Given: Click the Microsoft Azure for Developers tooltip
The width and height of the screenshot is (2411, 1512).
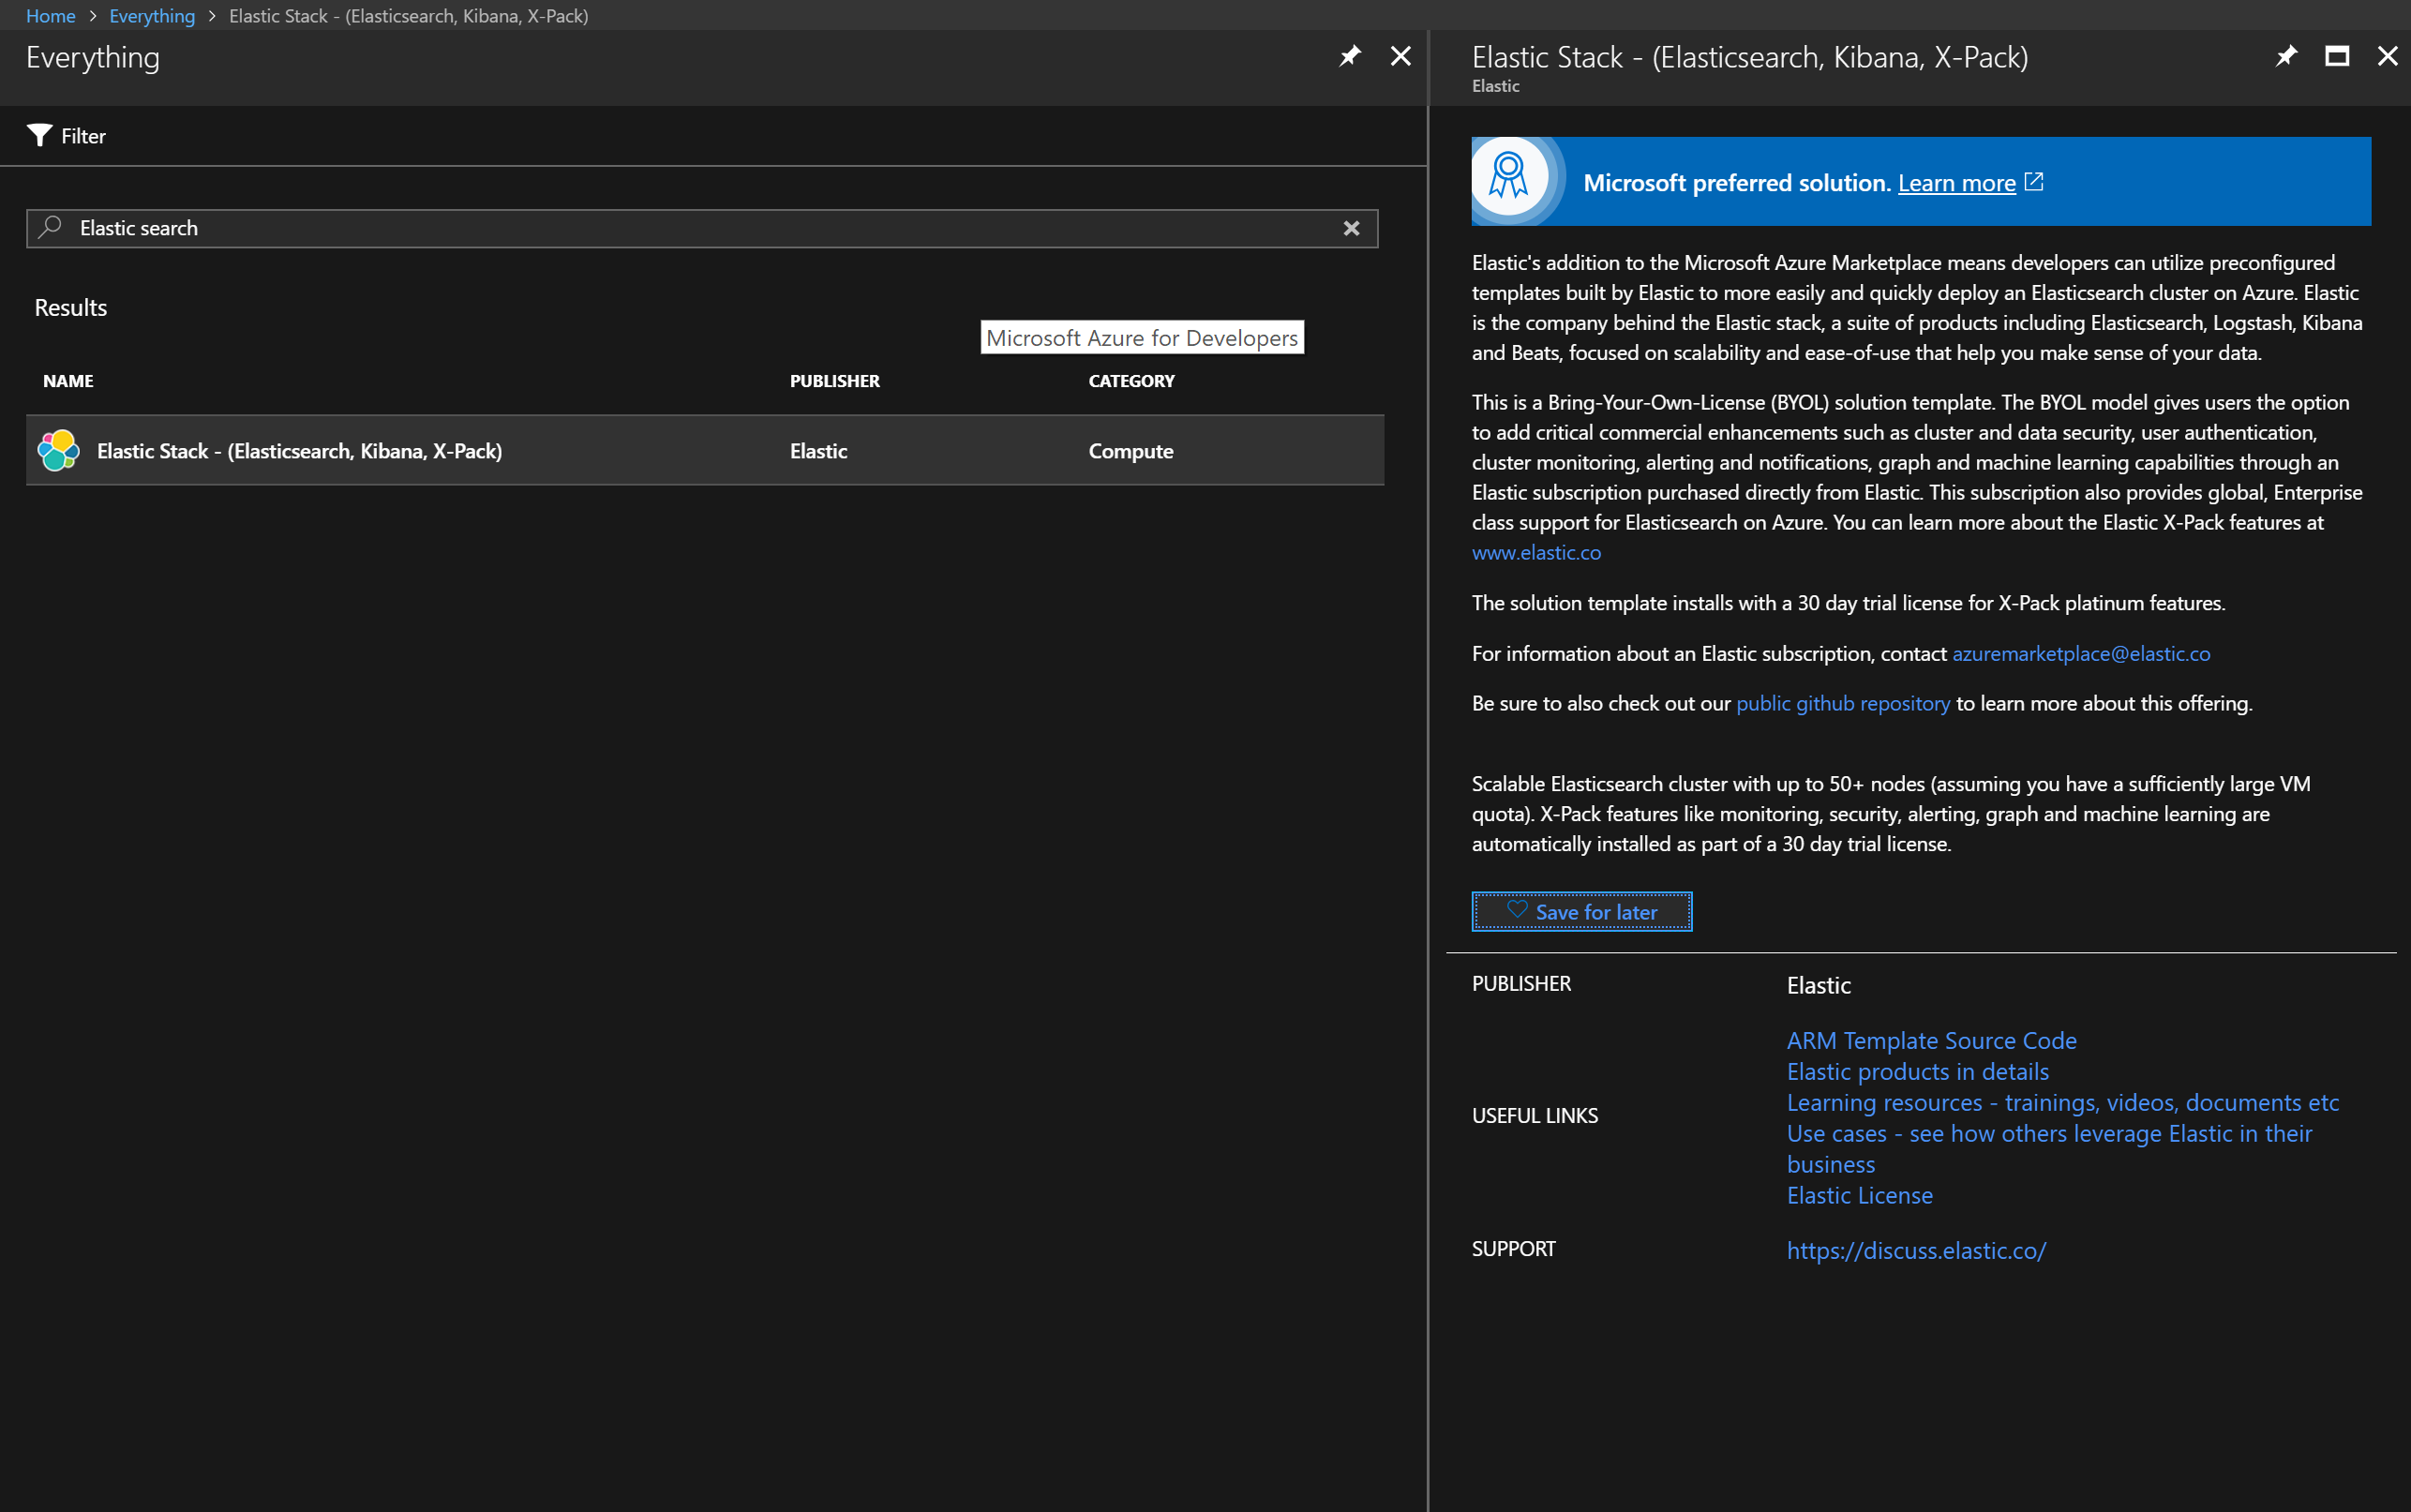Looking at the screenshot, I should (x=1142, y=338).
